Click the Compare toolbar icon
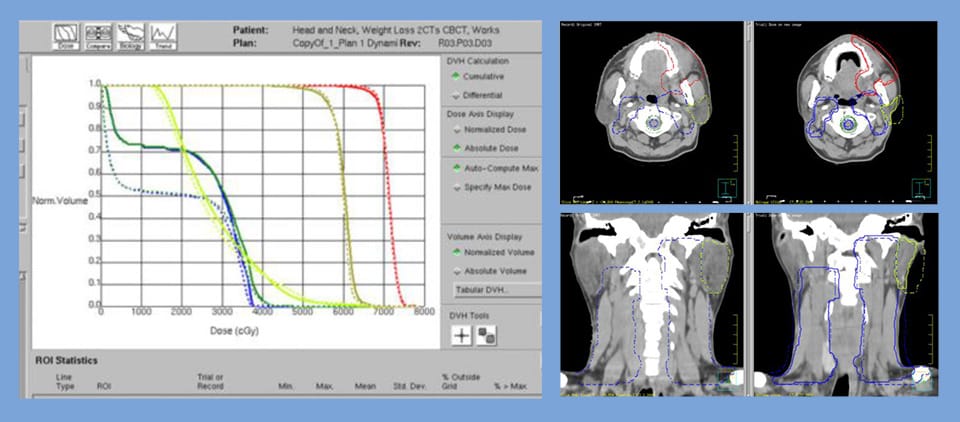 [x=98, y=36]
